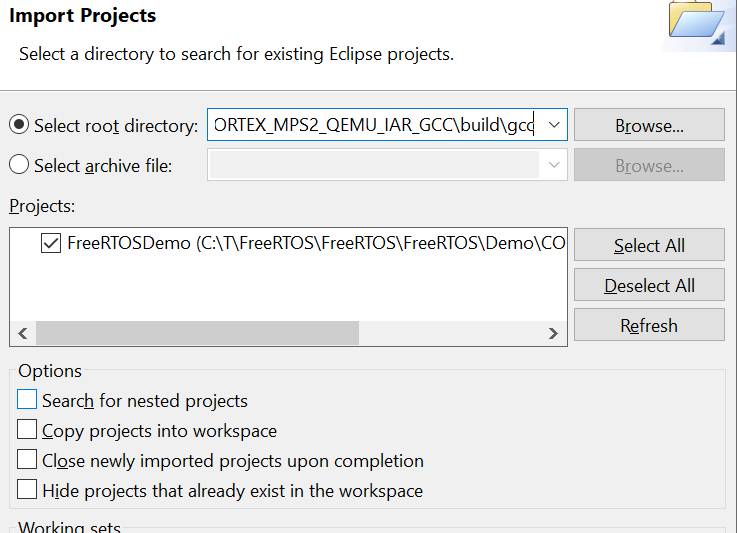737x533 pixels.
Task: Check Hide projects that already exist
Action: pos(27,489)
